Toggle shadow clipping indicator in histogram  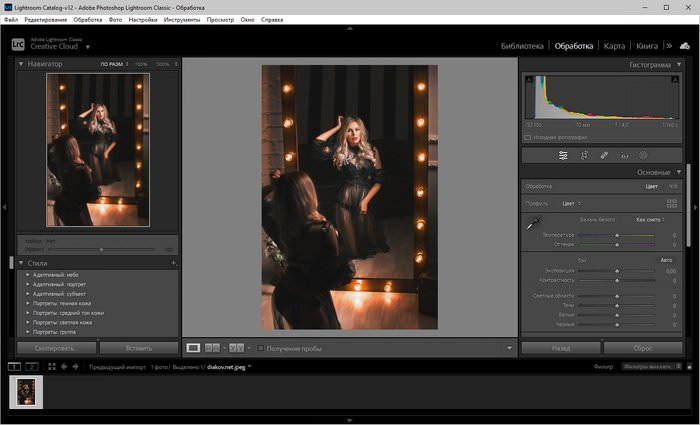pos(529,79)
